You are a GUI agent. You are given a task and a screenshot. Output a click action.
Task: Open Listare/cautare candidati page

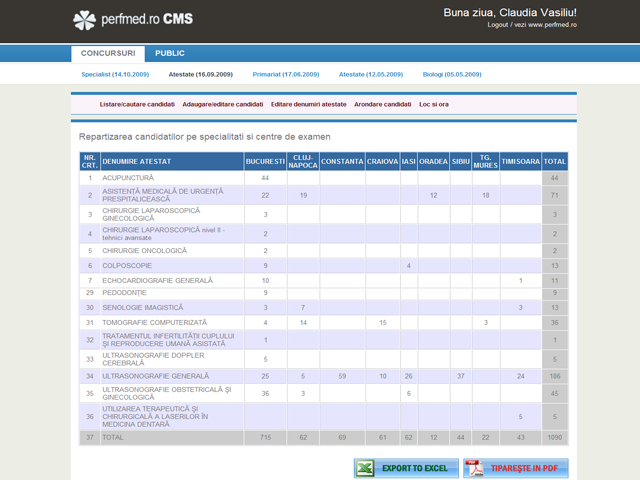[x=137, y=104]
